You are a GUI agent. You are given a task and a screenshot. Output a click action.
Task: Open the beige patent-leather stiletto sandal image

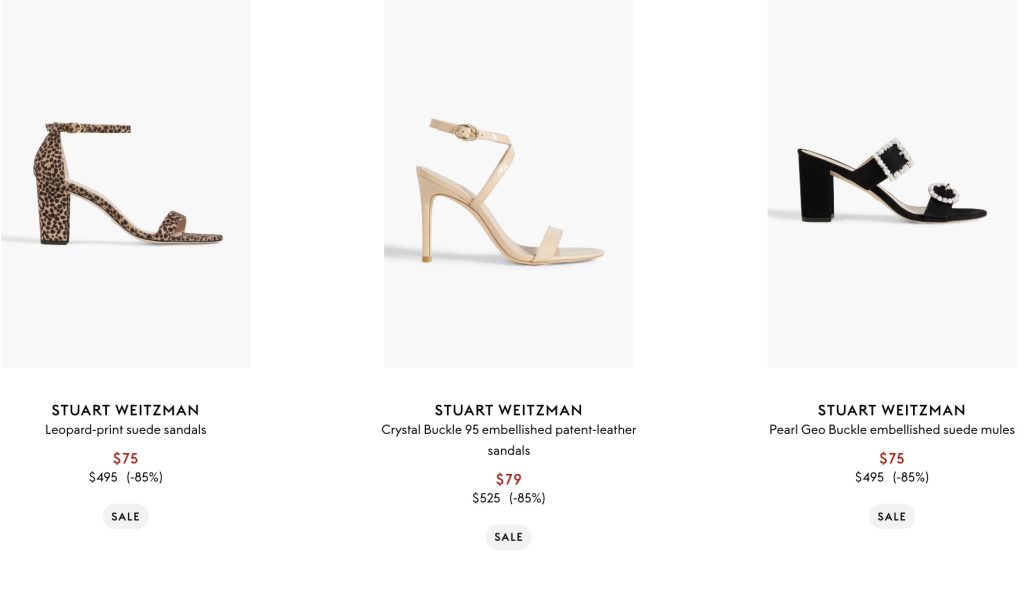click(x=508, y=185)
